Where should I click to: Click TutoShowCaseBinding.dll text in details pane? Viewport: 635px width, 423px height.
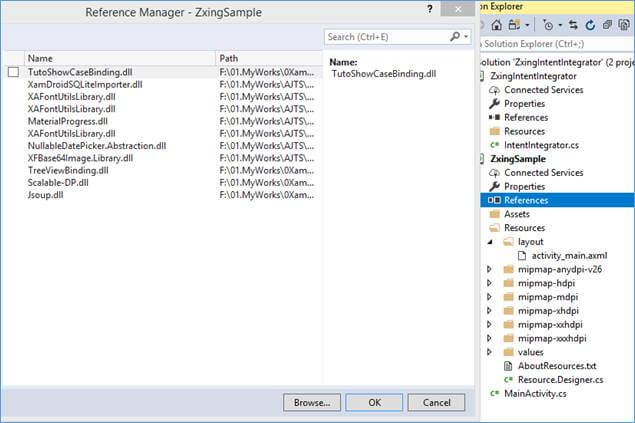pyautogui.click(x=384, y=74)
